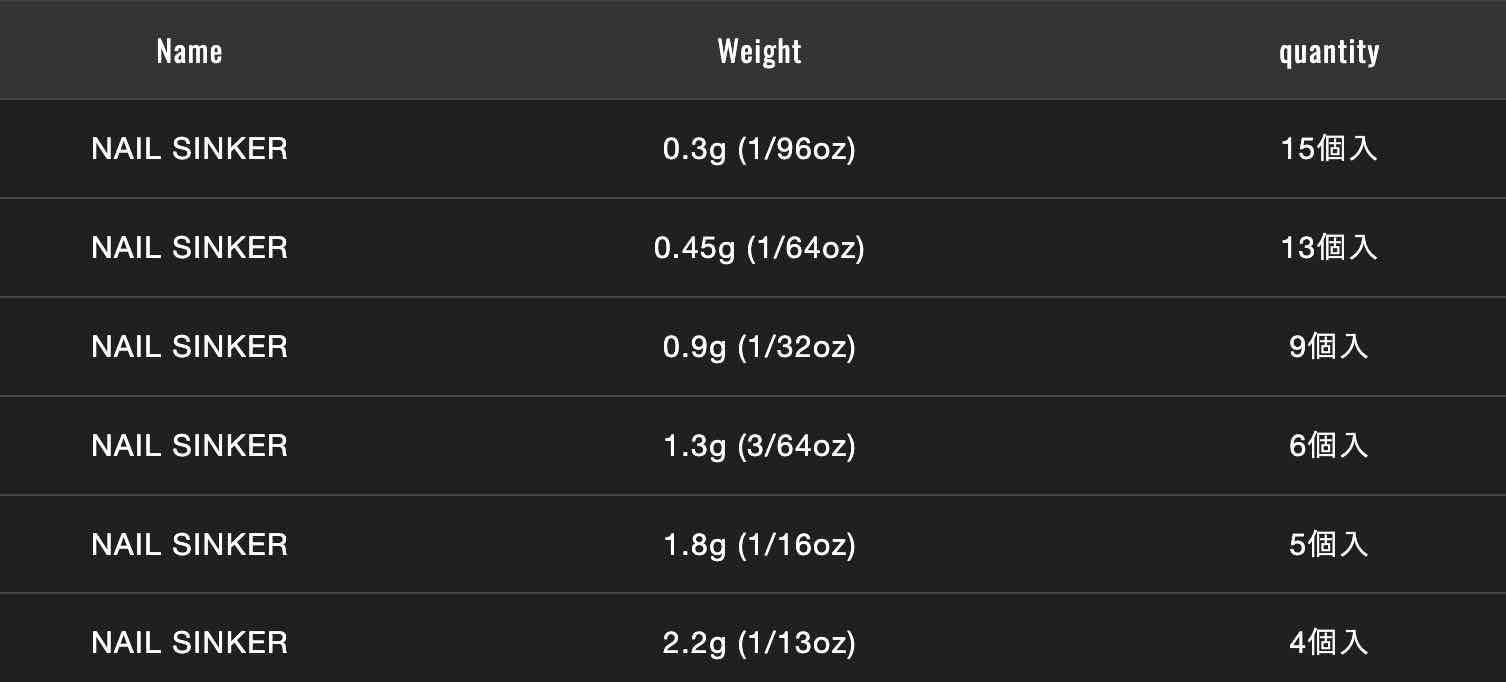Select the 0.9g (1/32oz) weight cell
1506x682 pixels.
759,347
